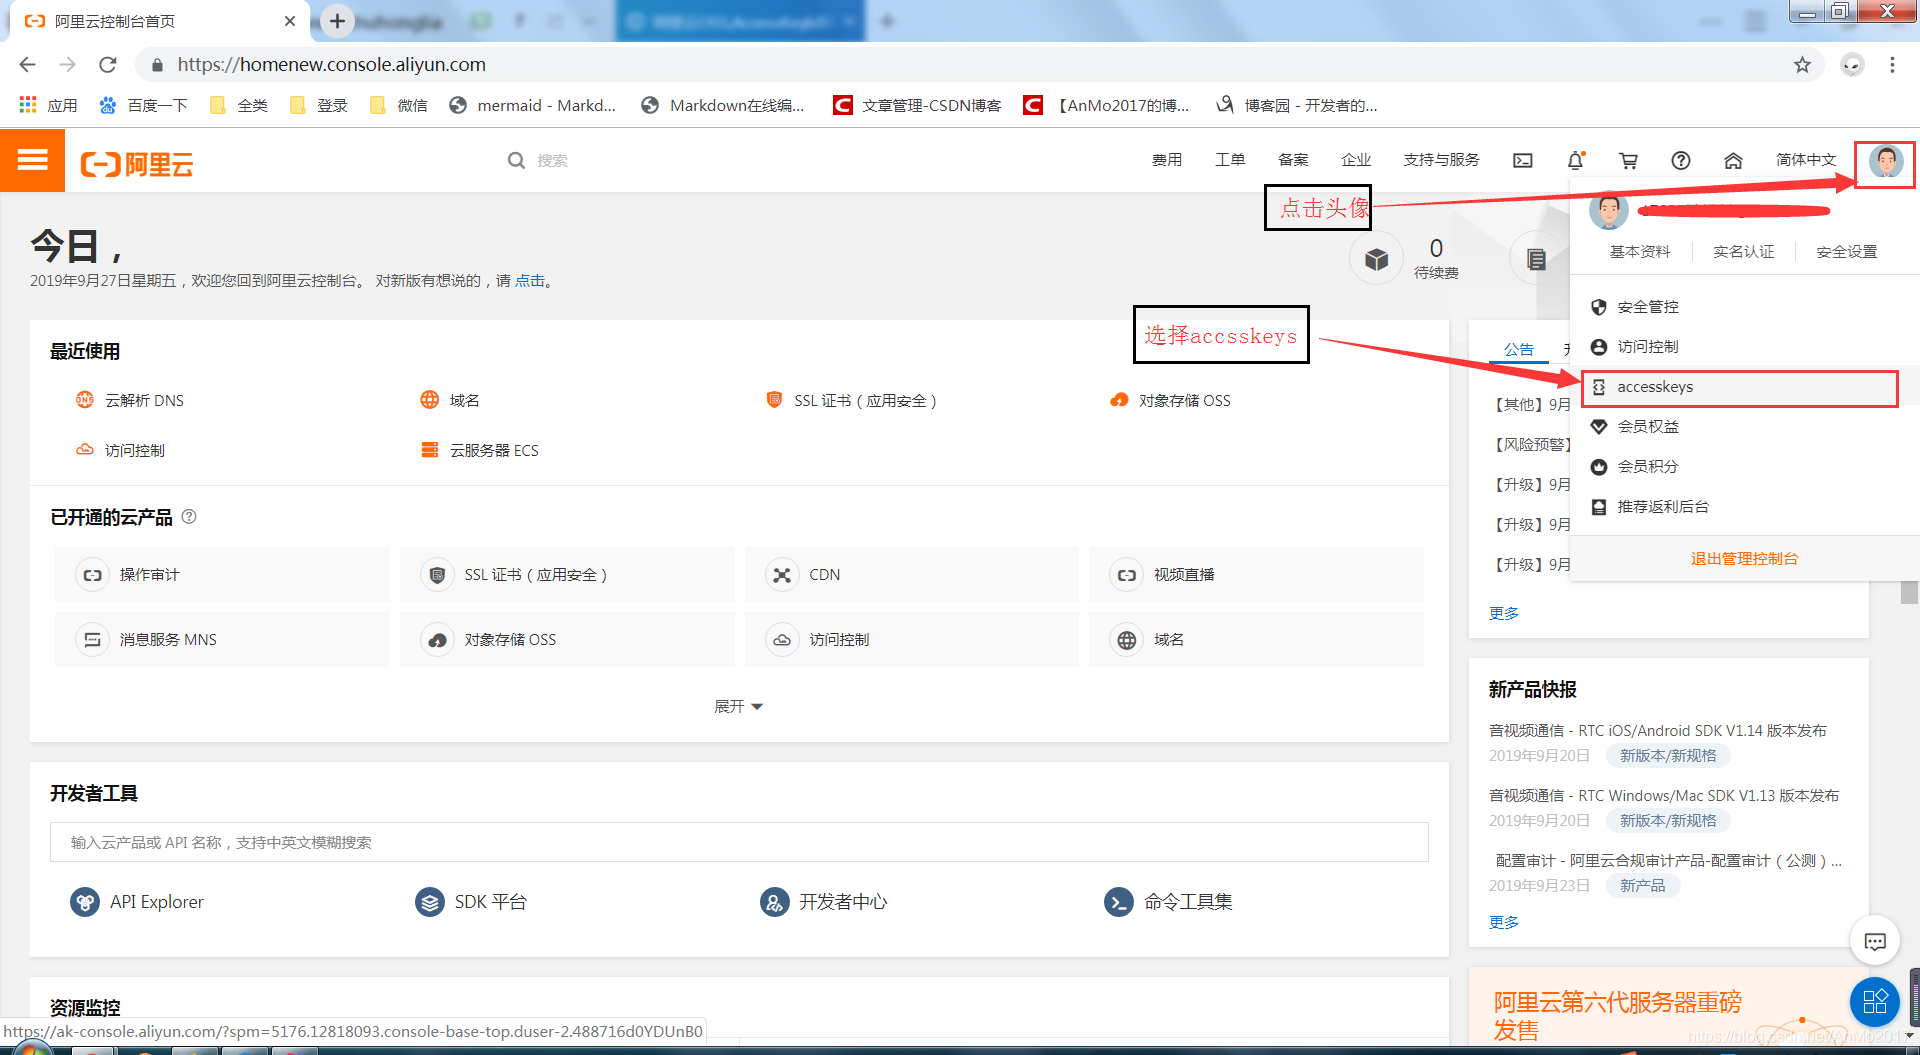Open 云服务器 ECS from recently used
The width and height of the screenshot is (1920, 1055).
480,450
